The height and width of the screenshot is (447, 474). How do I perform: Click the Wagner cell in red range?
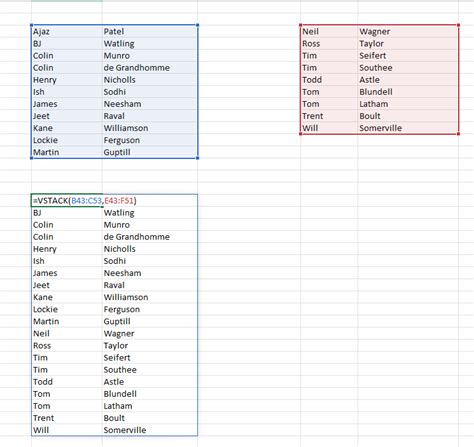(x=408, y=32)
